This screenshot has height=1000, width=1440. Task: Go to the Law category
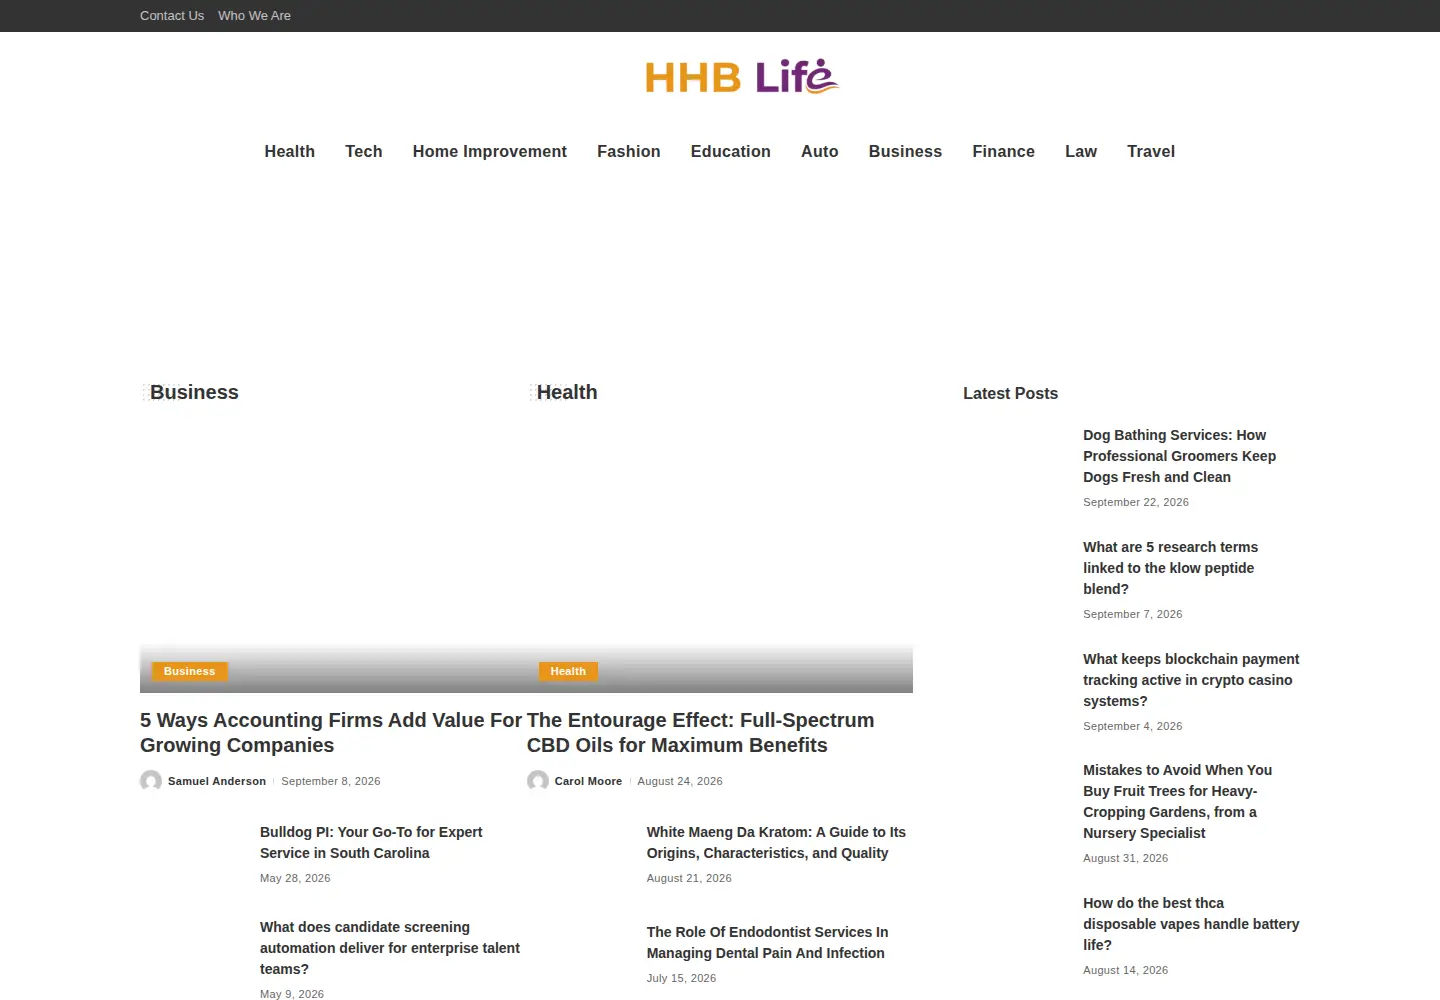tap(1081, 152)
